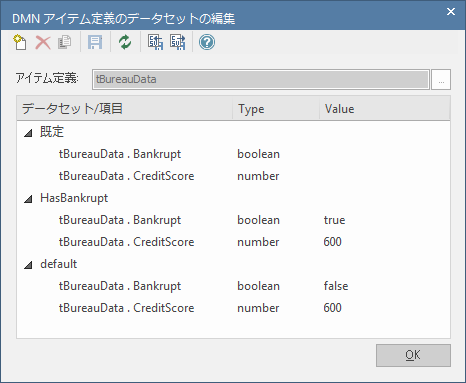Collapse the default data set group
The height and width of the screenshot is (383, 466).
[x=28, y=265]
